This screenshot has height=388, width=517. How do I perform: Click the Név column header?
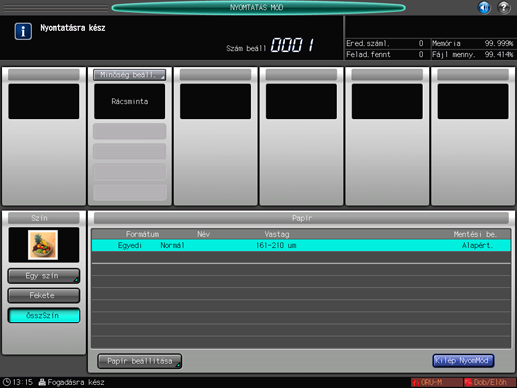point(203,234)
